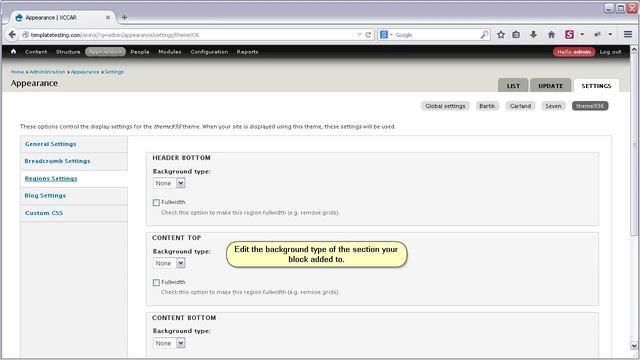This screenshot has height=360, width=640.
Task: Open the Structure admin menu
Action: (68, 52)
